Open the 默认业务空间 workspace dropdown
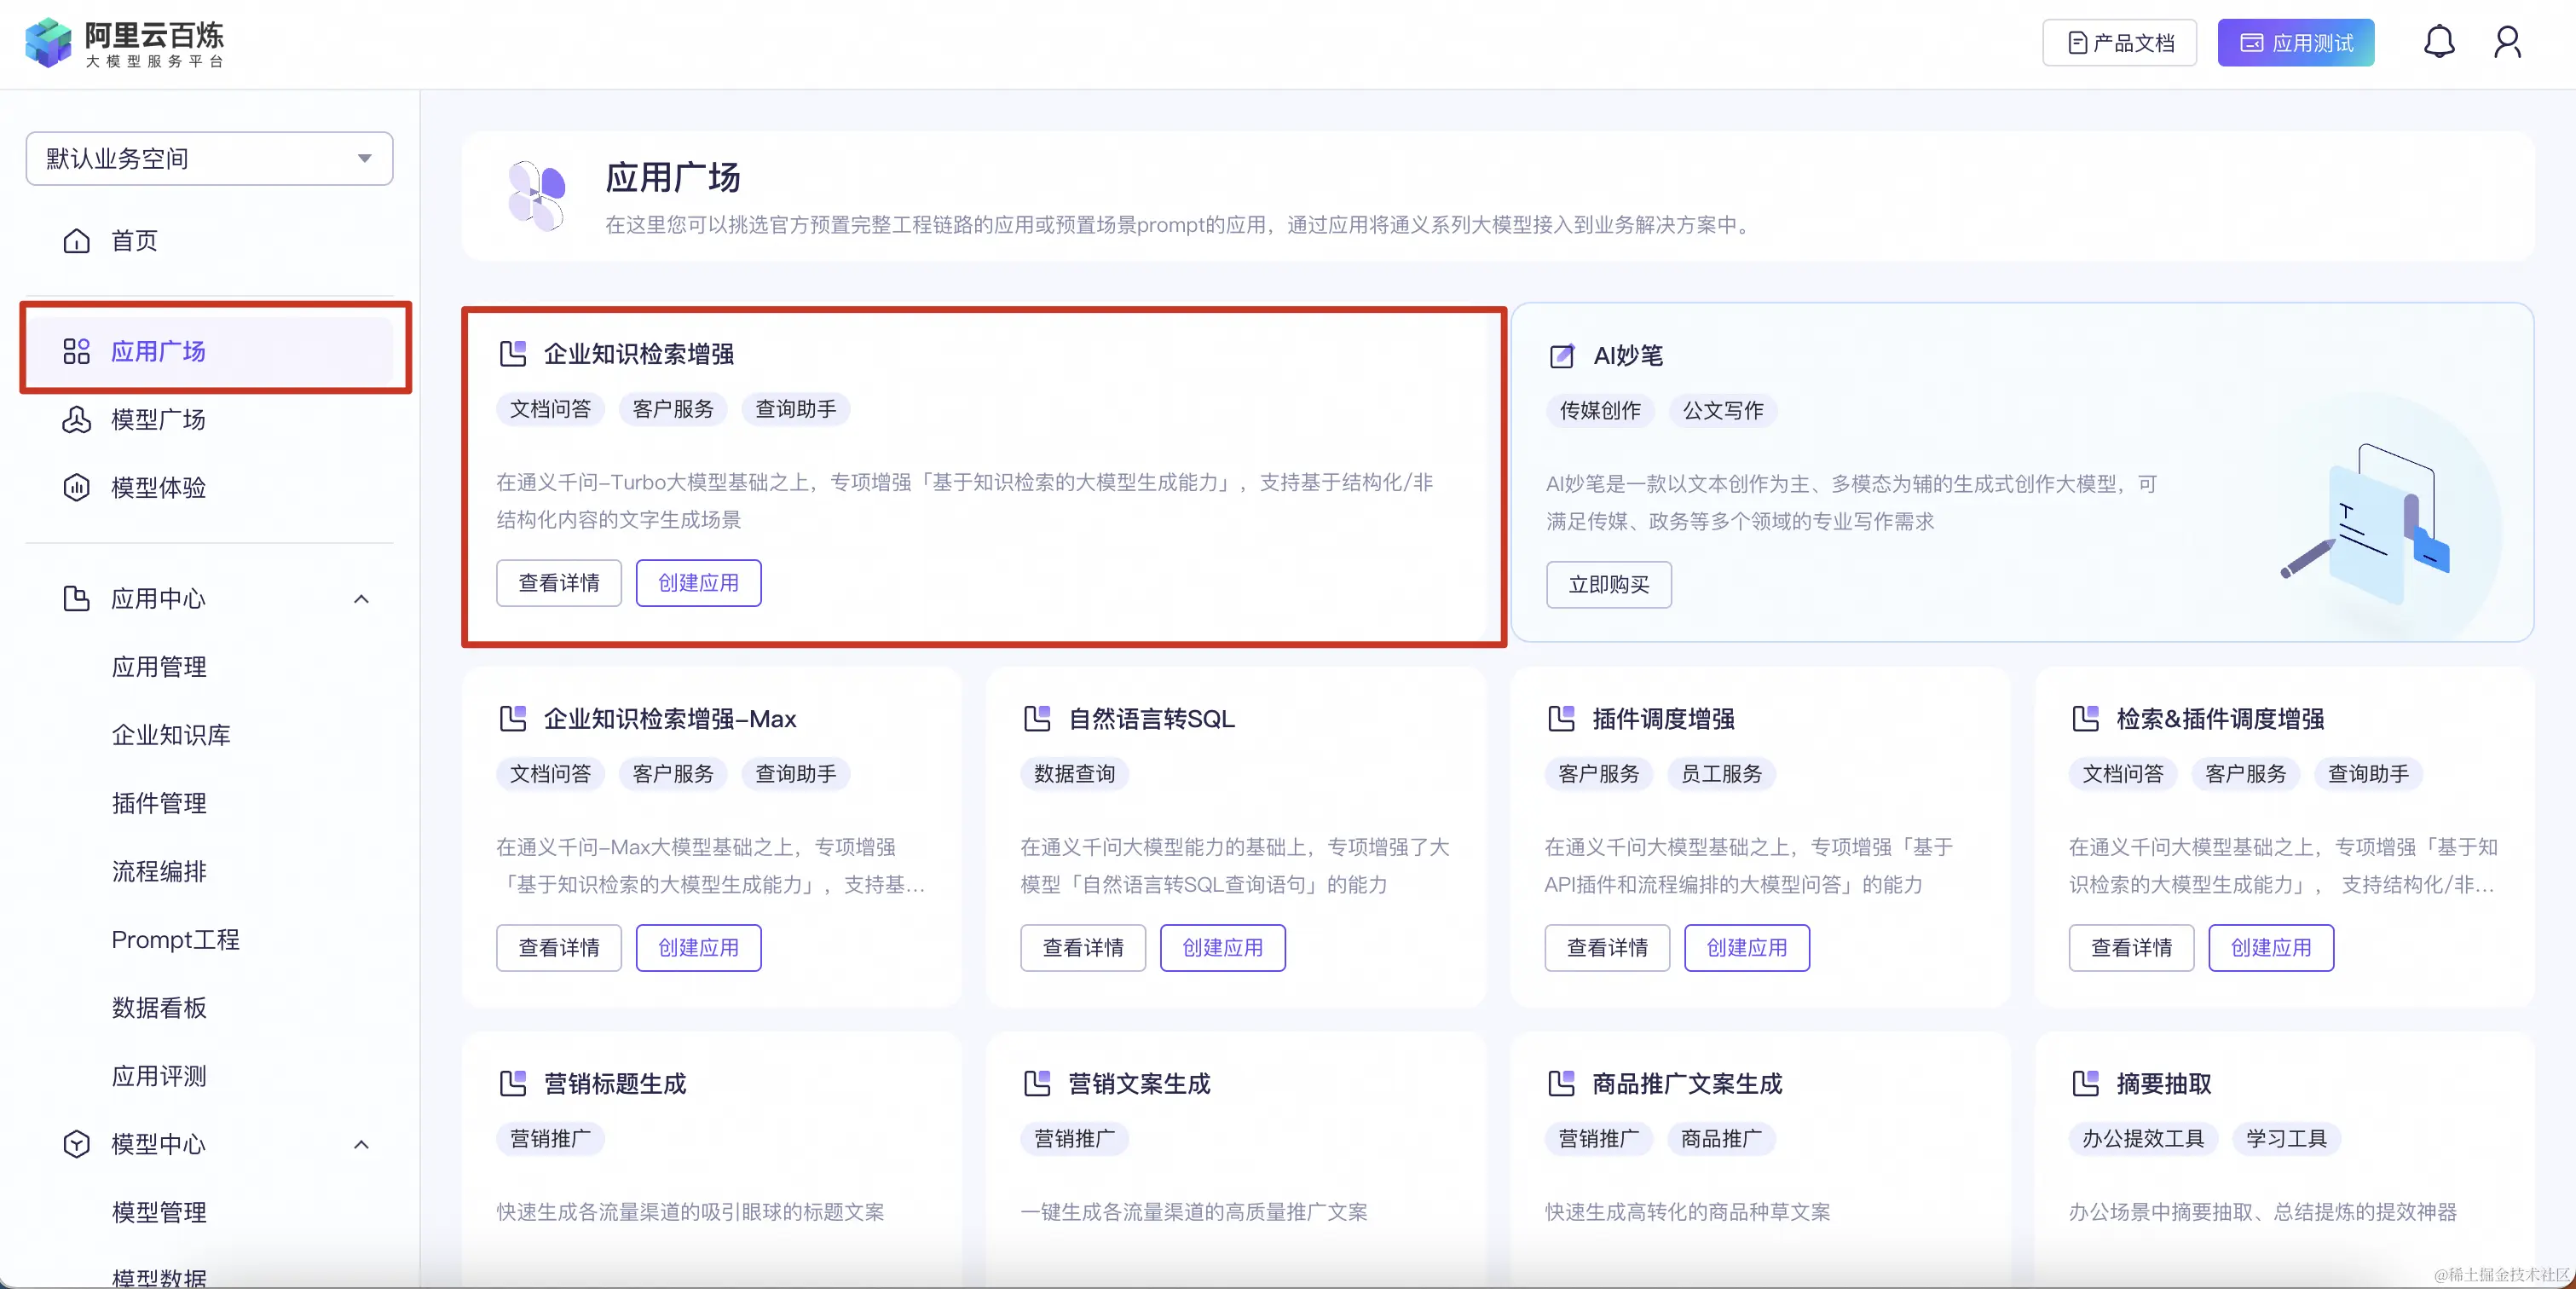 209,158
